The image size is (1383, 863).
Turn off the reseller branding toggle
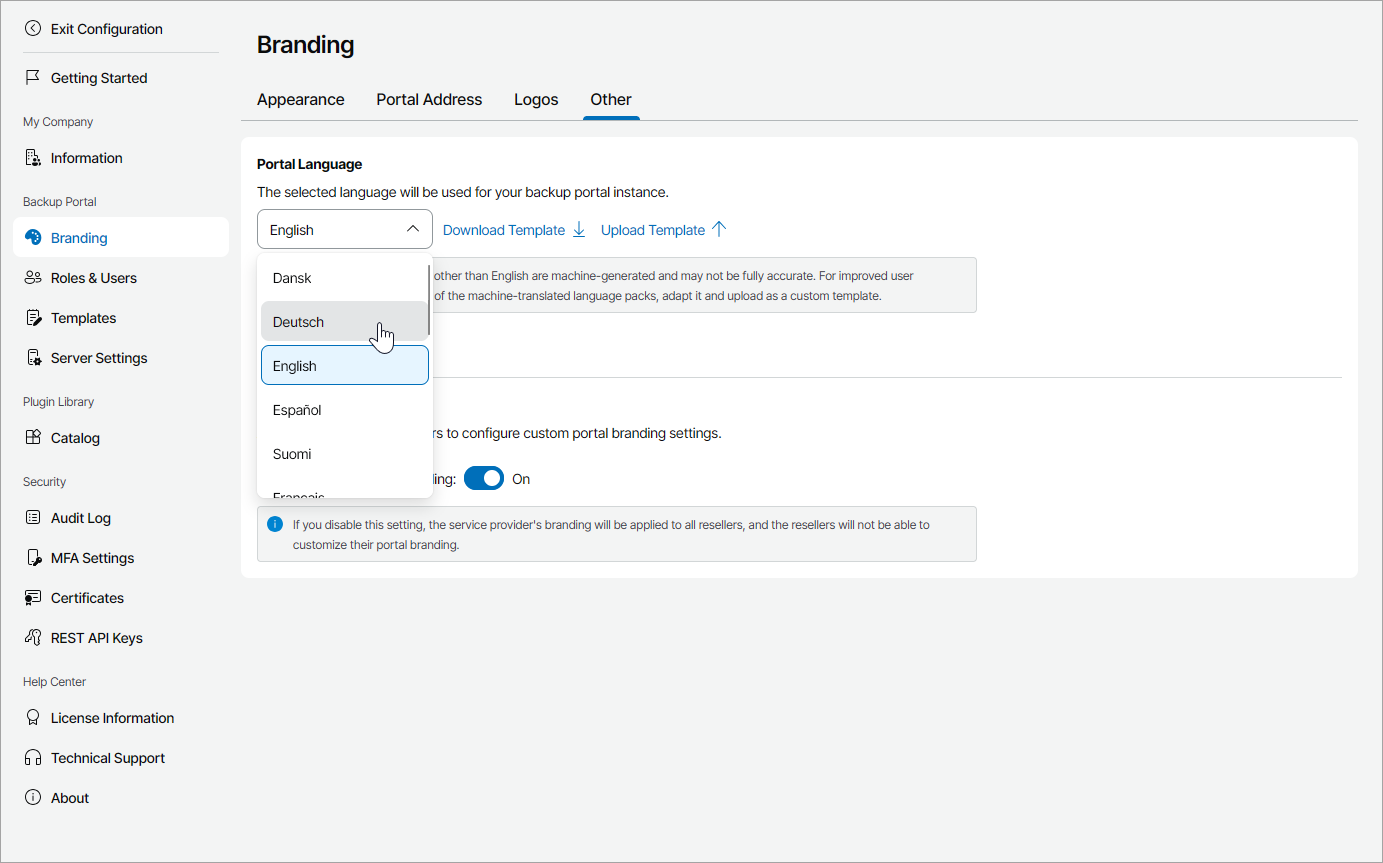[x=484, y=479]
